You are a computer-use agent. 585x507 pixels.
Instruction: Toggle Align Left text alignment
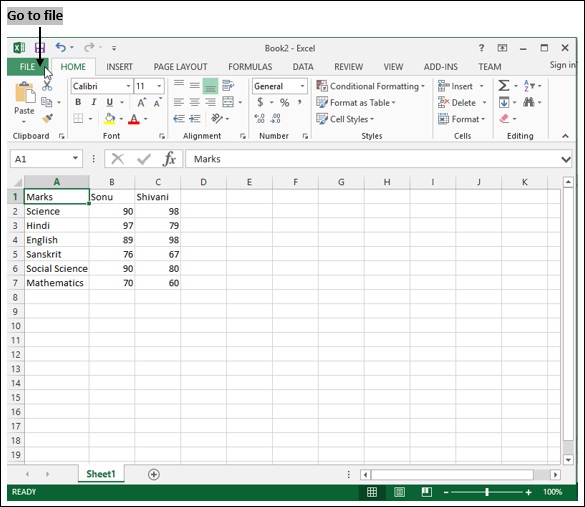coord(179,102)
